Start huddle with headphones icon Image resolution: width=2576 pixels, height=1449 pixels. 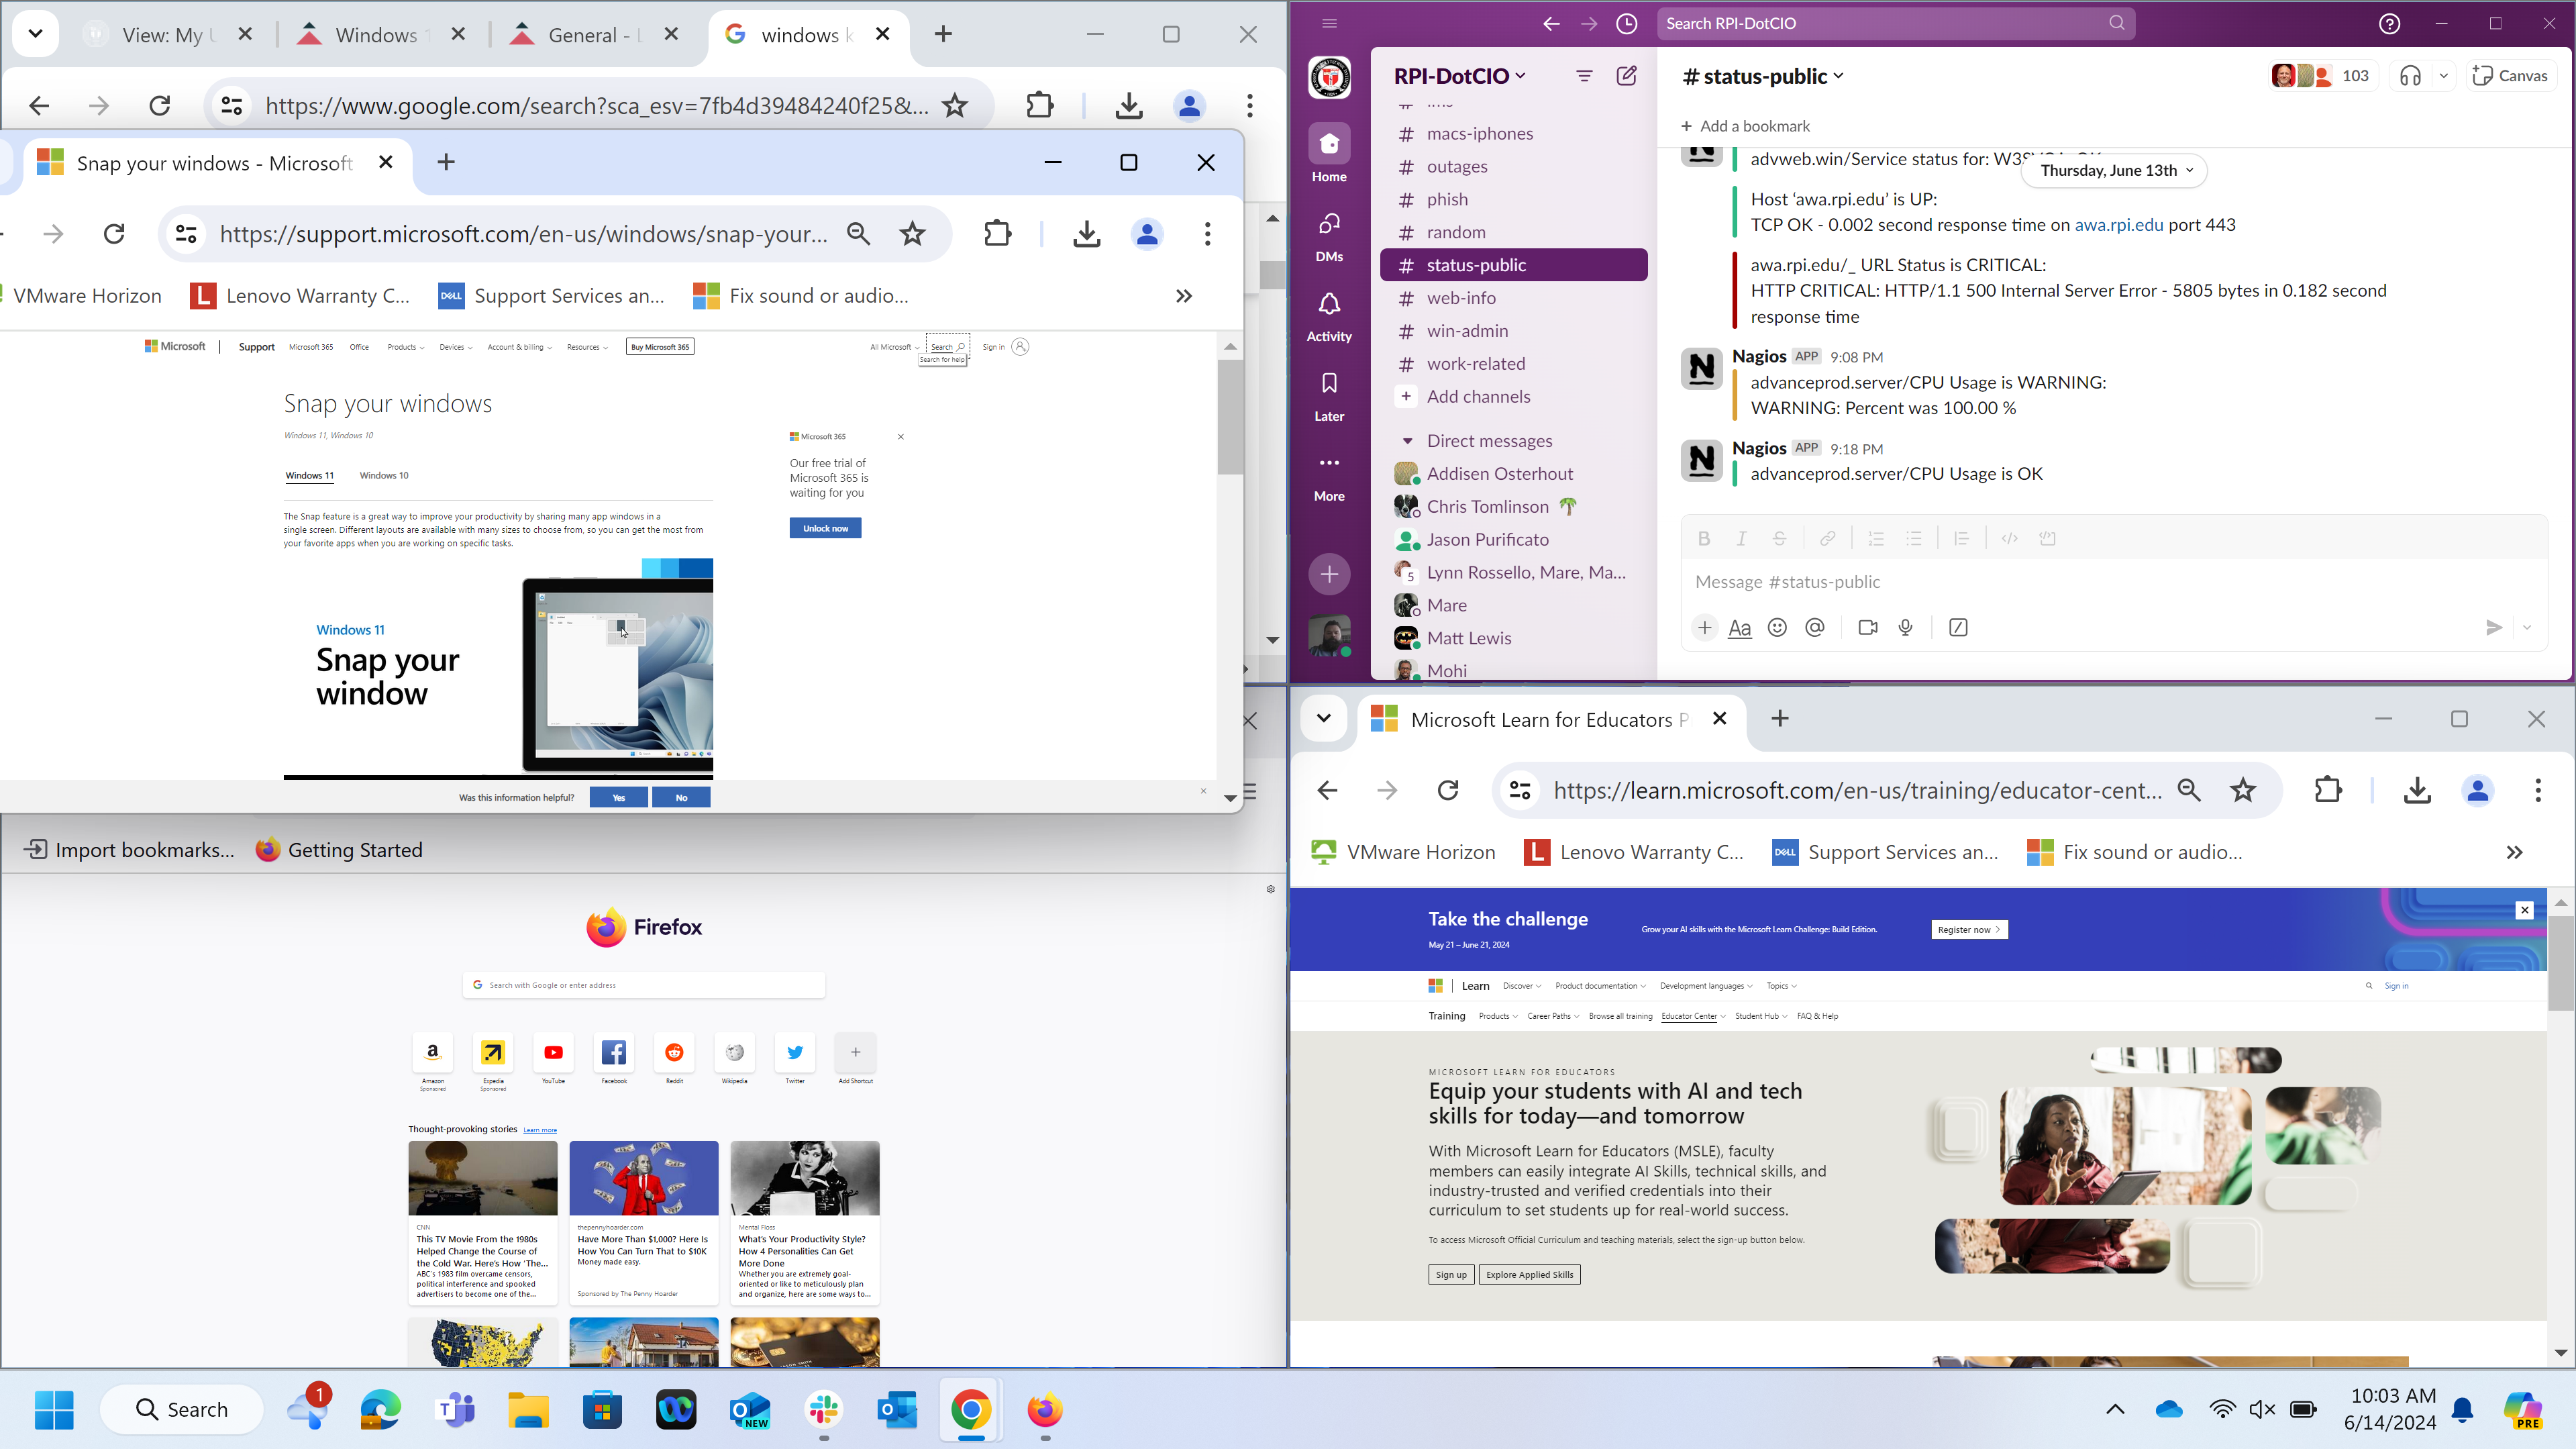2411,76
